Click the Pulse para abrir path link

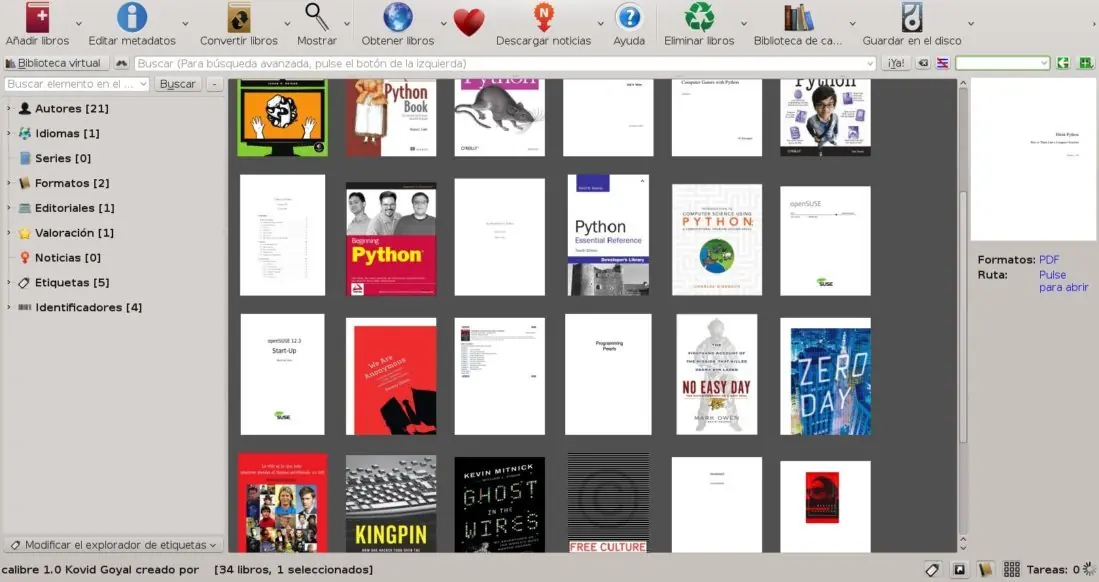pos(1063,281)
